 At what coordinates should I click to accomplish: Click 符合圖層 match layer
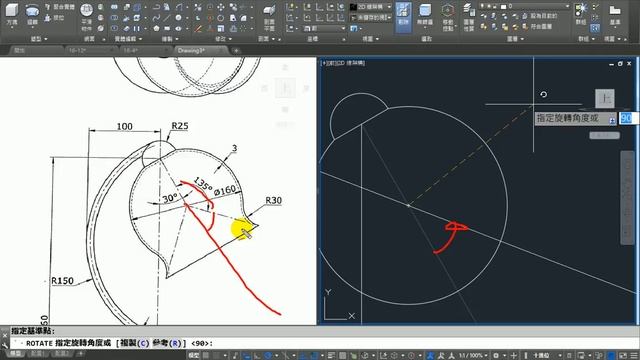(x=537, y=27)
